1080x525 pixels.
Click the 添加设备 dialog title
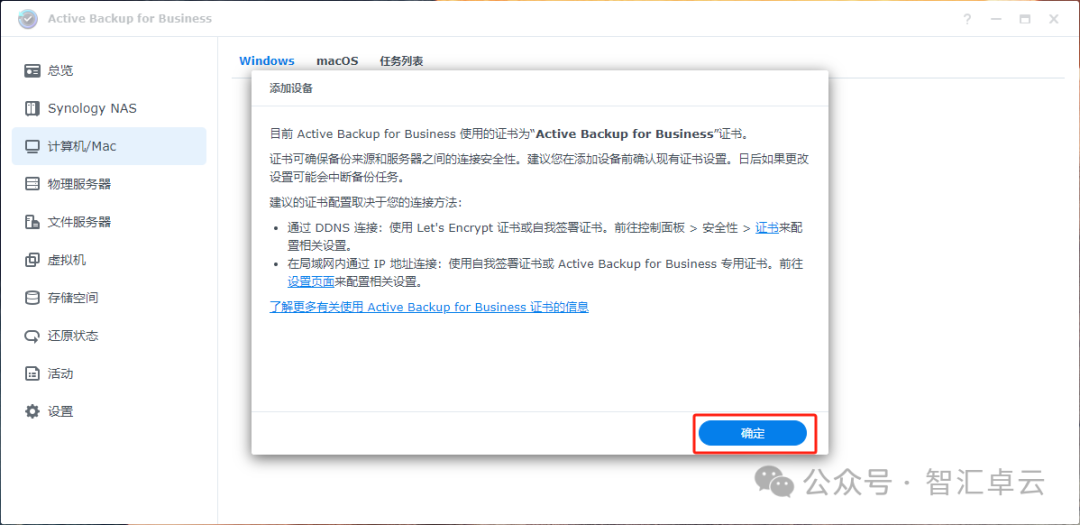[291, 88]
